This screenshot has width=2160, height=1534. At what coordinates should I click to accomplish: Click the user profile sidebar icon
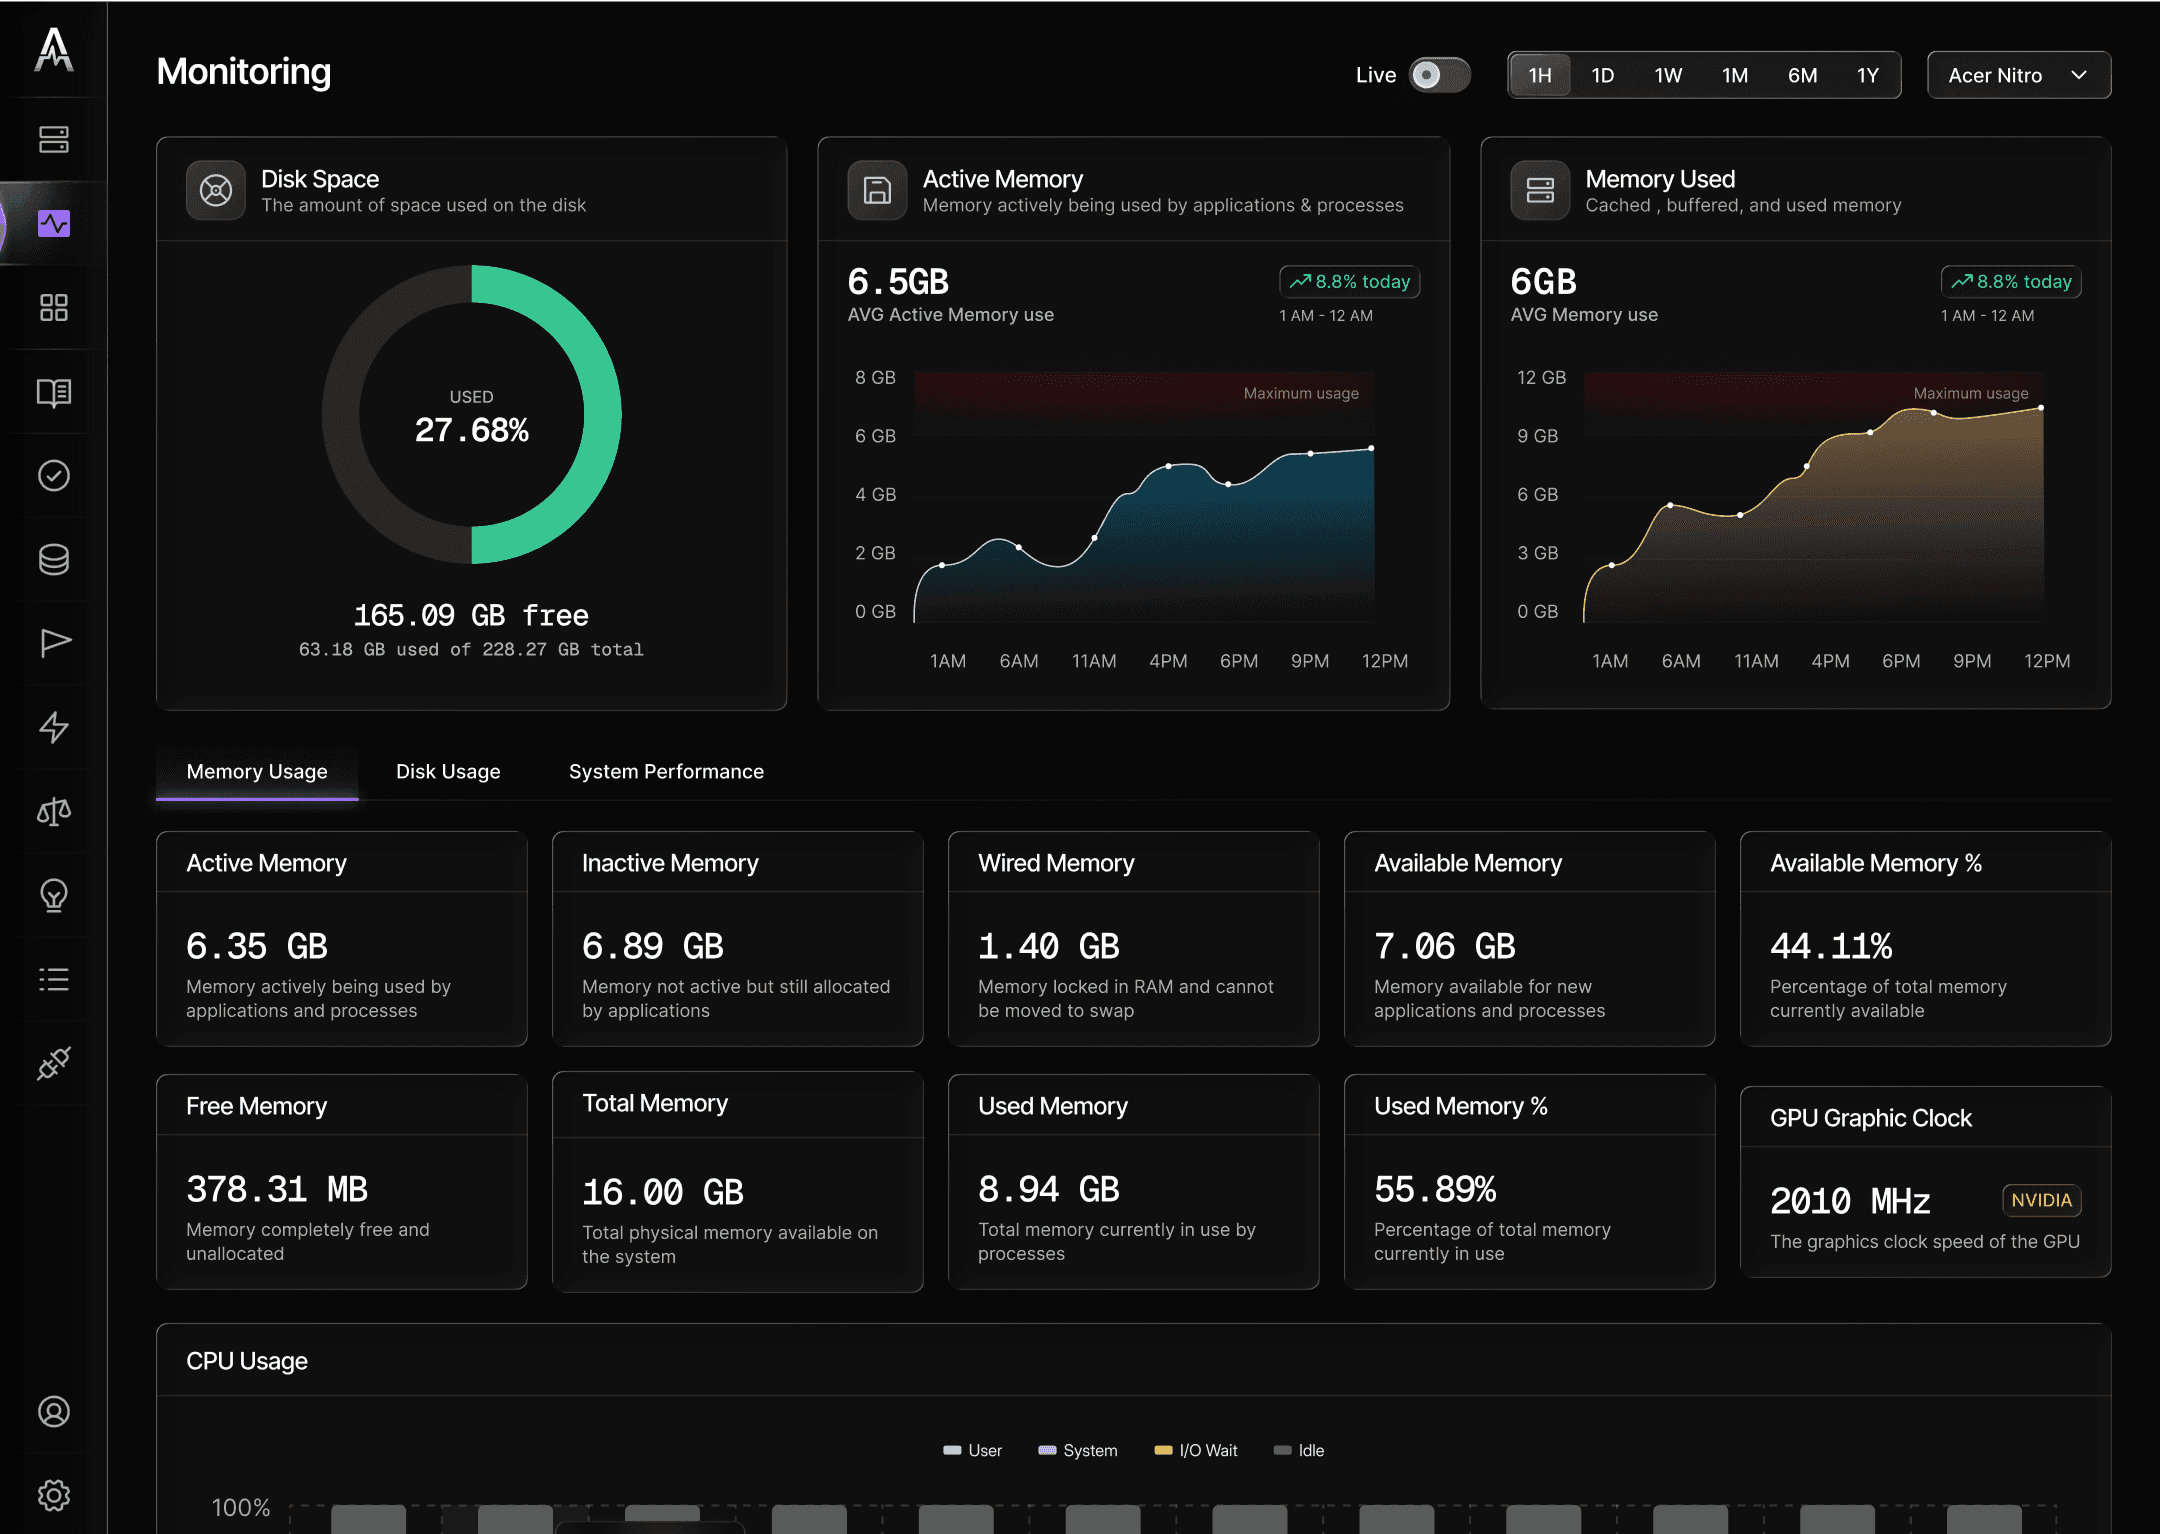[54, 1411]
